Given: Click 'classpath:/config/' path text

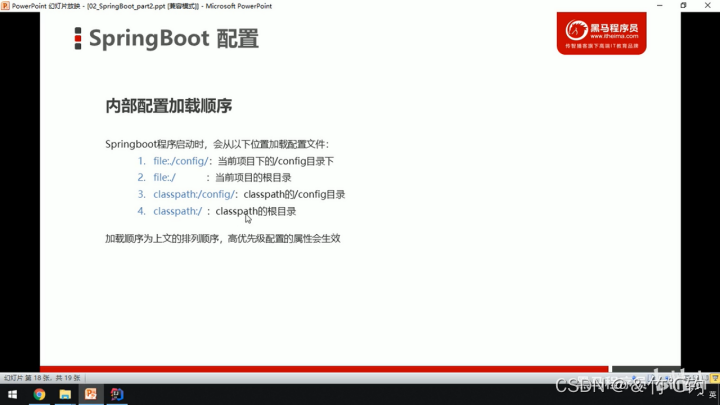Looking at the screenshot, I should pos(194,194).
